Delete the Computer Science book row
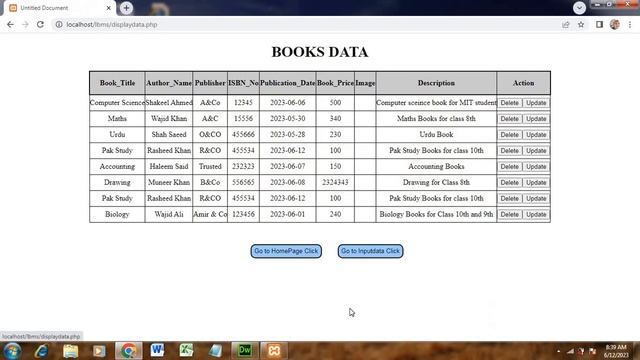This screenshot has width=640, height=360. (x=509, y=103)
